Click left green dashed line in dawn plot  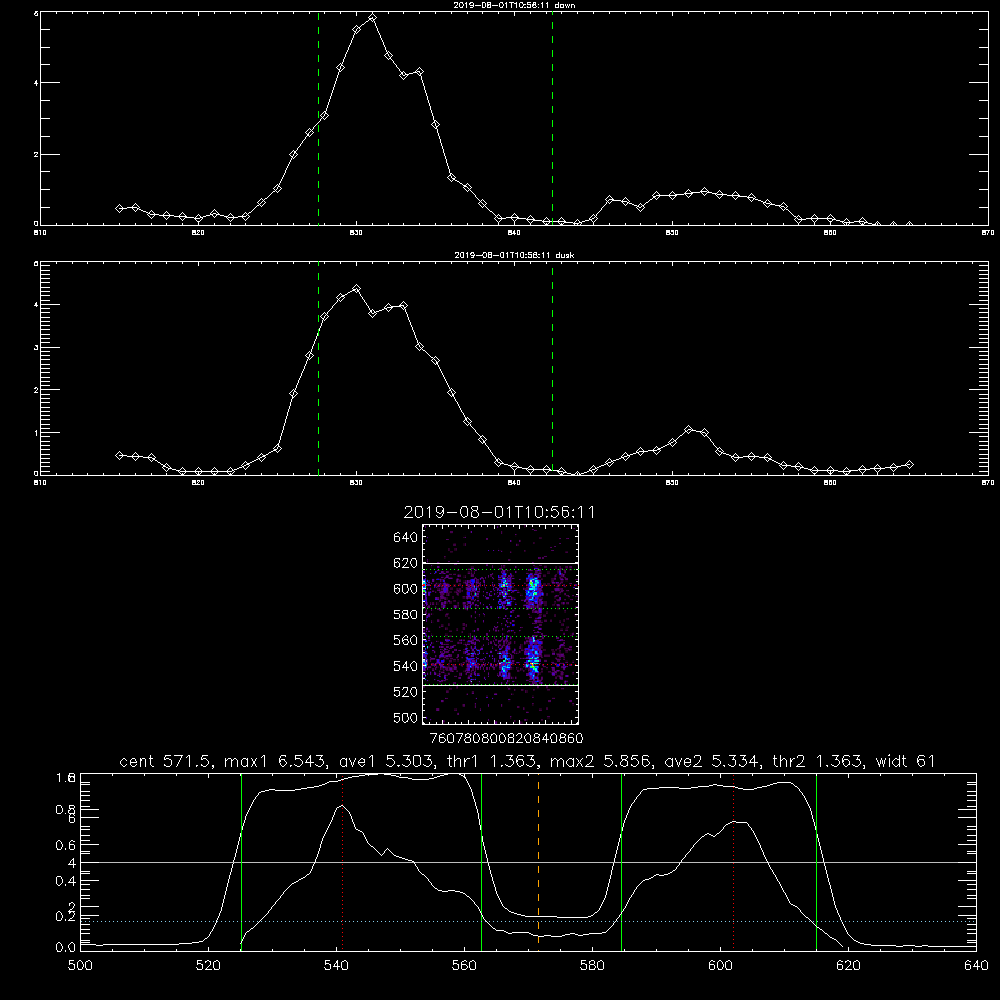318,118
